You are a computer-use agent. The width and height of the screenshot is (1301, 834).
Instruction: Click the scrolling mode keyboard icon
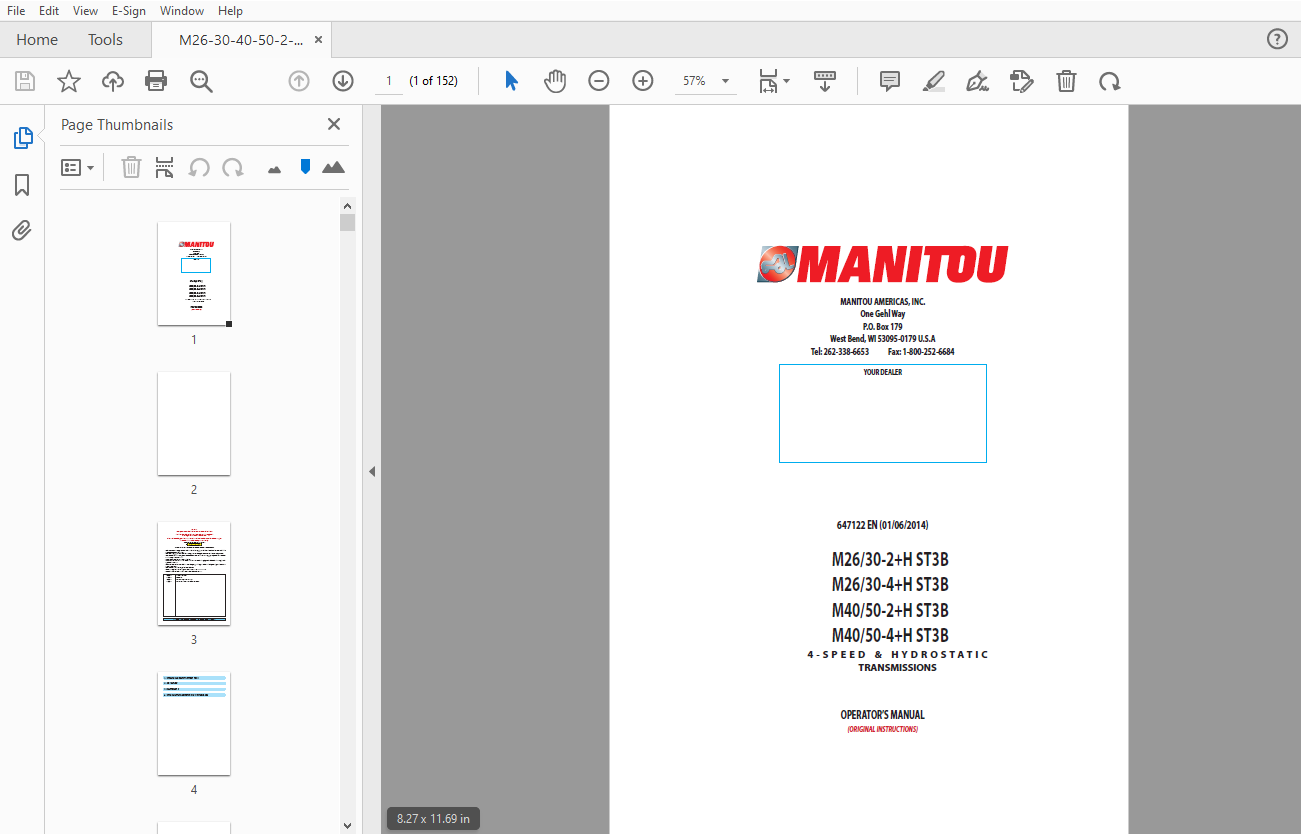pos(825,81)
